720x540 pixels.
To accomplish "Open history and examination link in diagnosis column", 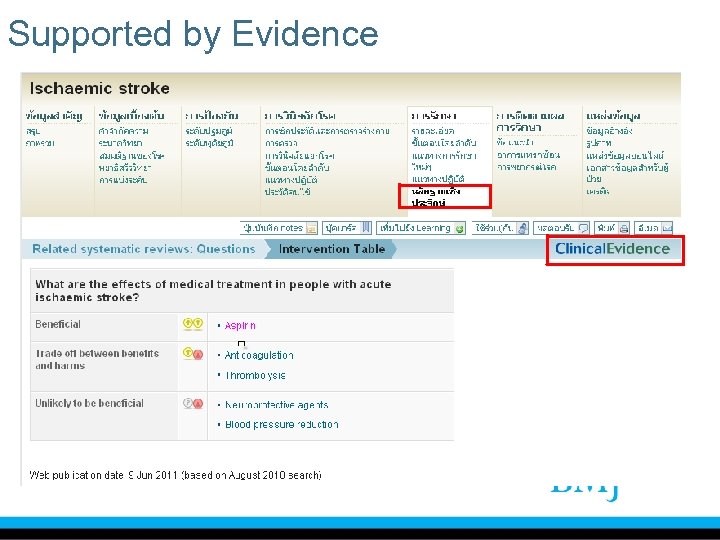I will pos(327,131).
